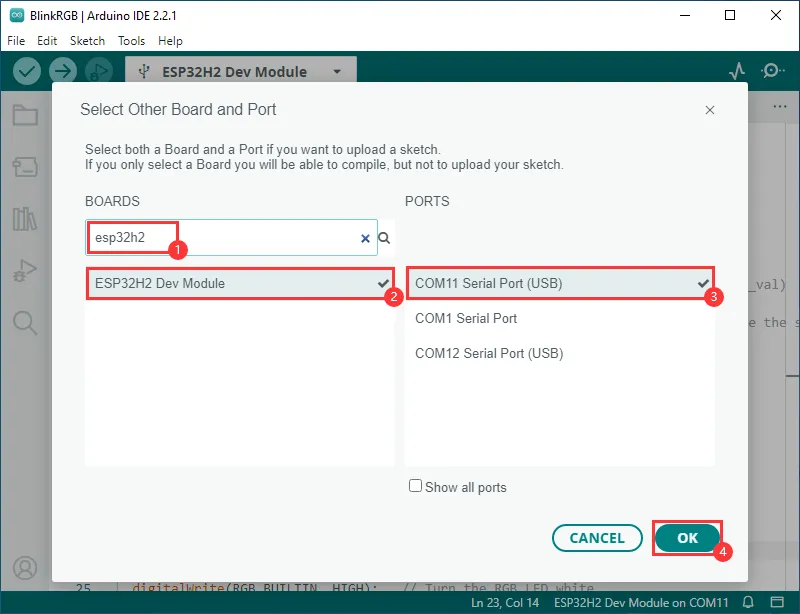Click ESP32H2 Dev Module on COM11 status text
The height and width of the screenshot is (614, 800).
641,603
